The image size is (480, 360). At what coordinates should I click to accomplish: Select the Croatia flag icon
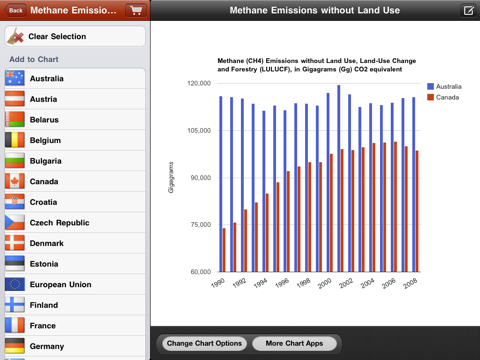coord(15,202)
